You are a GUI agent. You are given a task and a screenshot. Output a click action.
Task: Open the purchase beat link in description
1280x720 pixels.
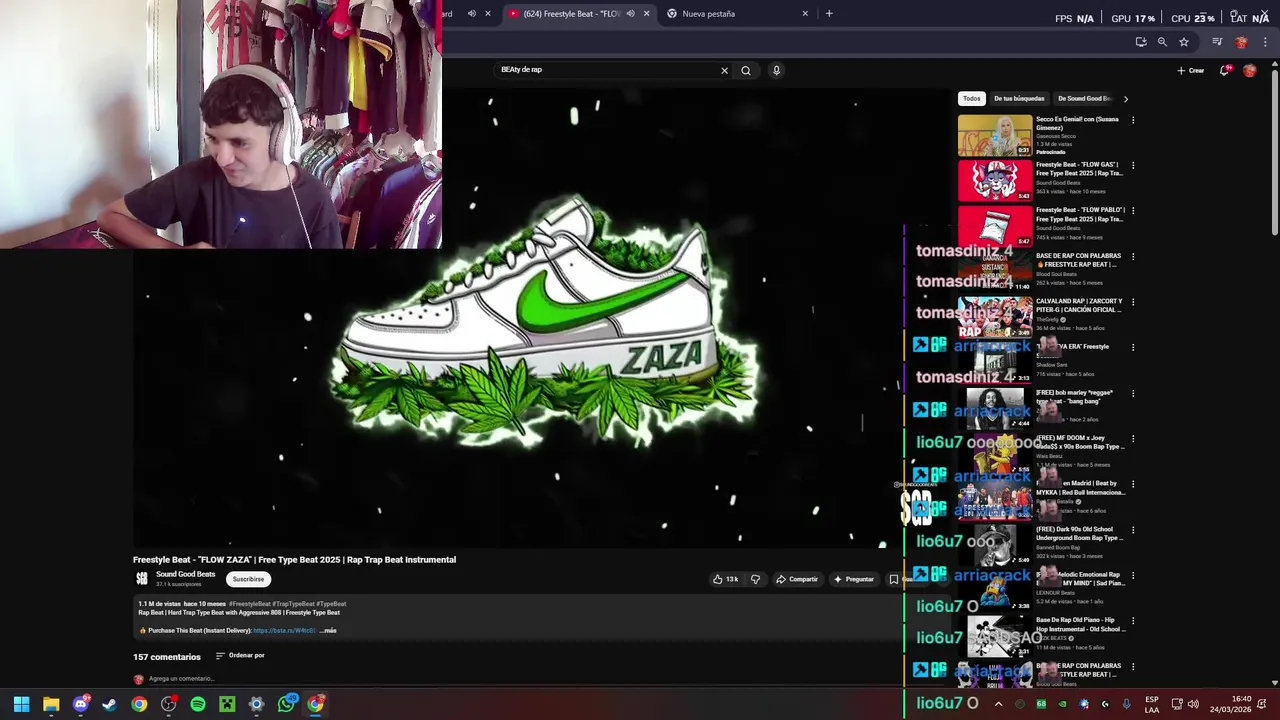pyautogui.click(x=284, y=631)
